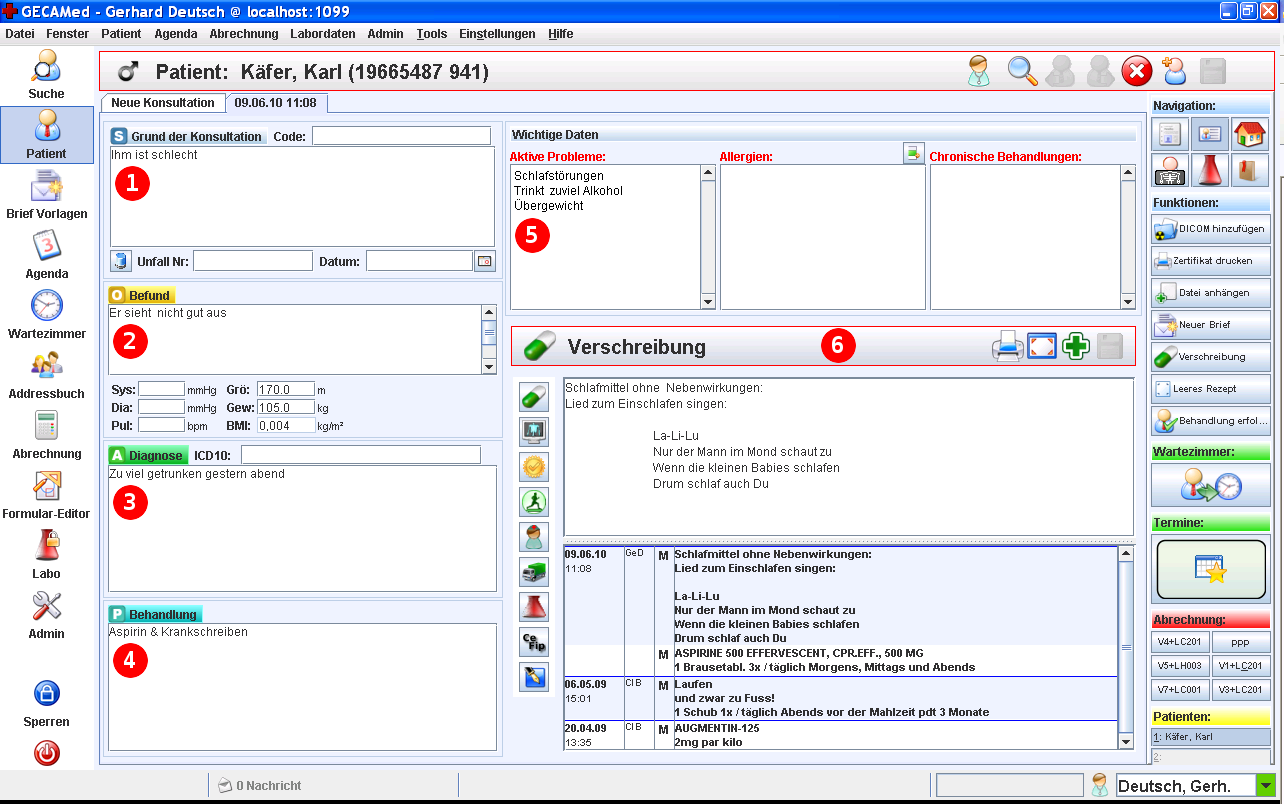Select patient 1: Käfer, Karl in Patienten list
This screenshot has width=1284, height=804.
pyautogui.click(x=1211, y=737)
